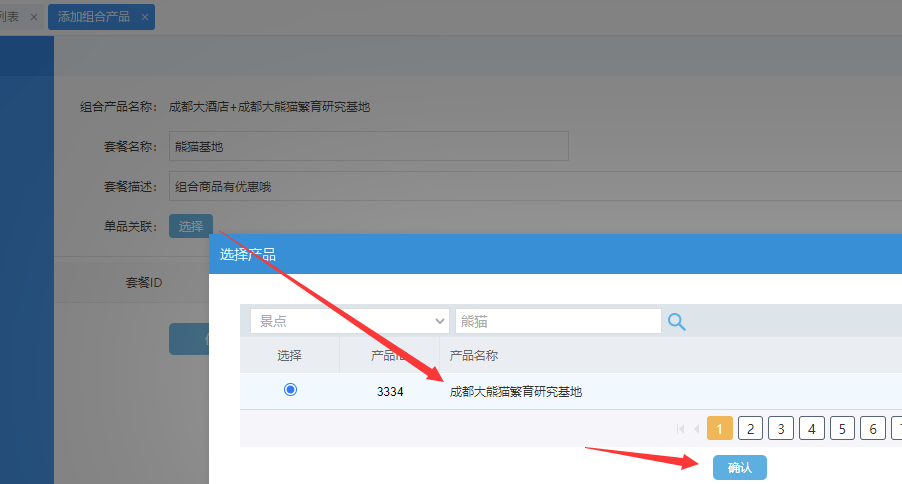Screen dimensions: 902x484
Task: Switch to the 添加组合产品 tab
Action: (x=94, y=17)
